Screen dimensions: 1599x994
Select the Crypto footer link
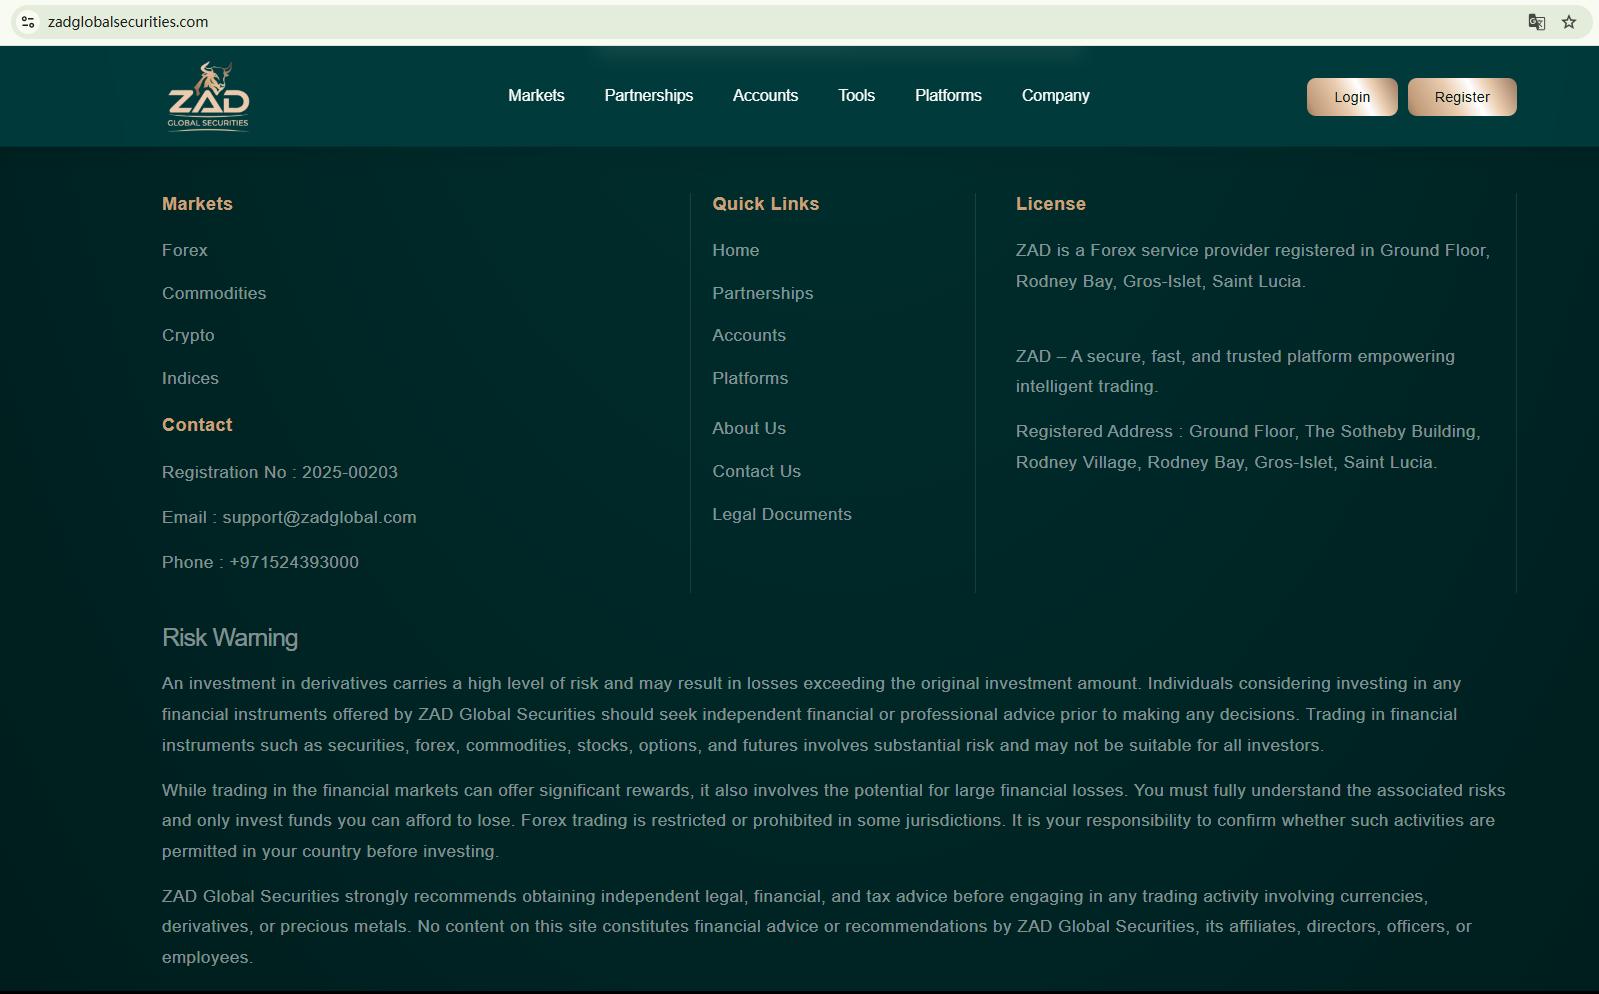pyautogui.click(x=188, y=335)
